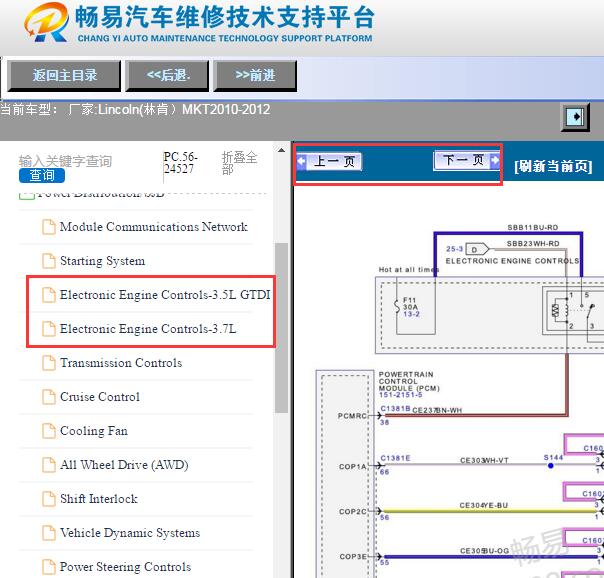
Task: Click document icon beside Module Communications Network
Action: coord(49,227)
